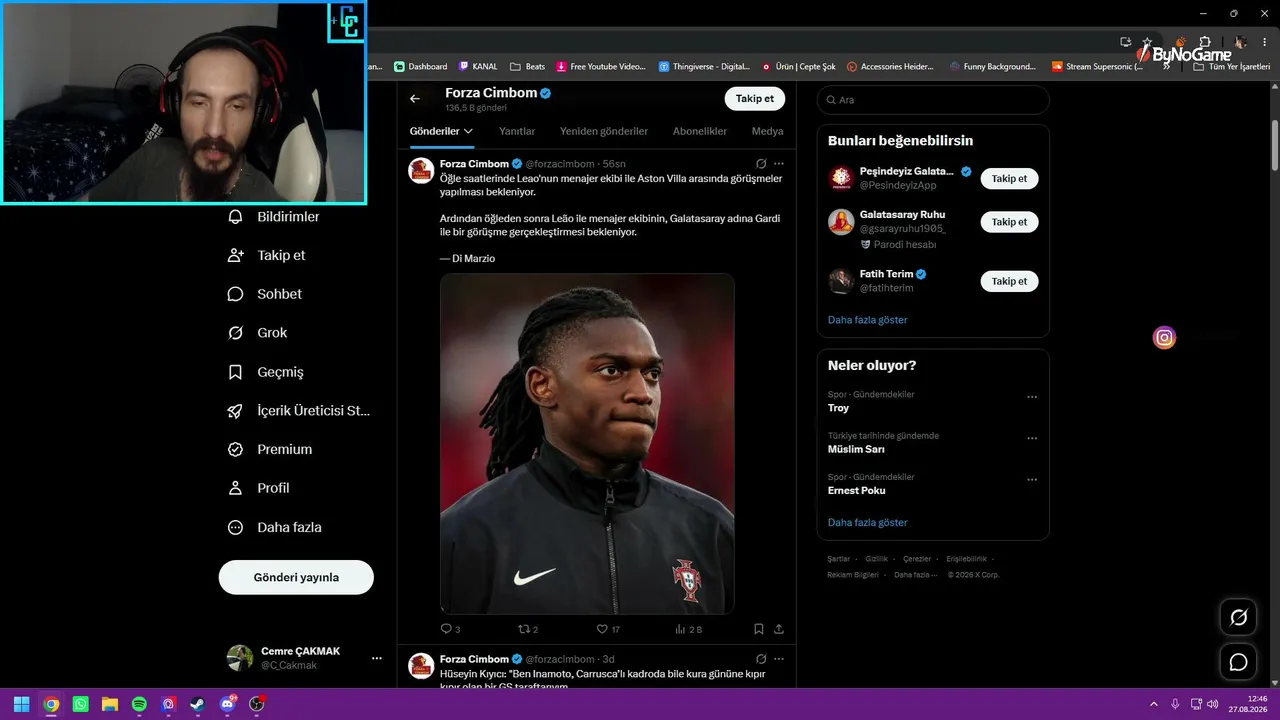The image size is (1280, 720).
Task: Open WhatsApp from the taskbar
Action: tap(81, 704)
